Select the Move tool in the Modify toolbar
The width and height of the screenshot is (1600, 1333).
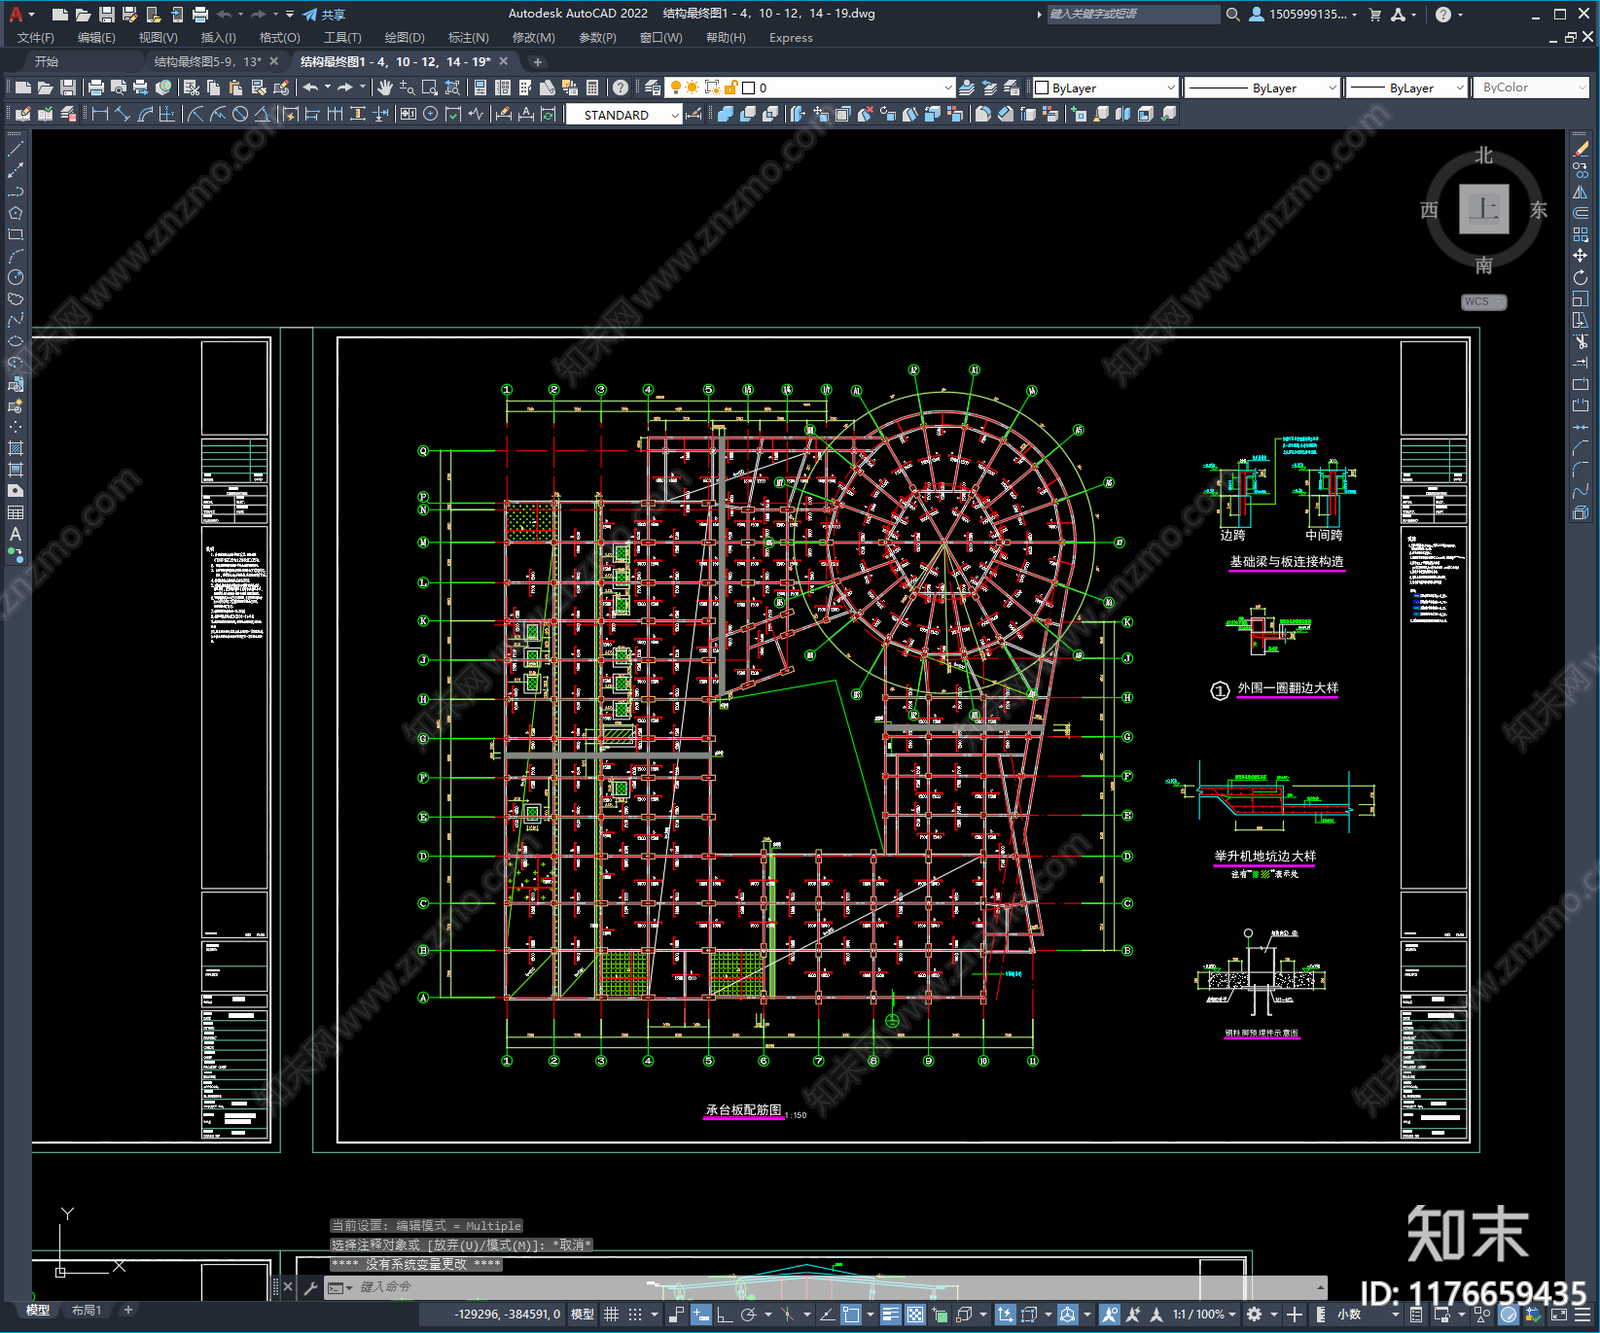click(x=1580, y=256)
